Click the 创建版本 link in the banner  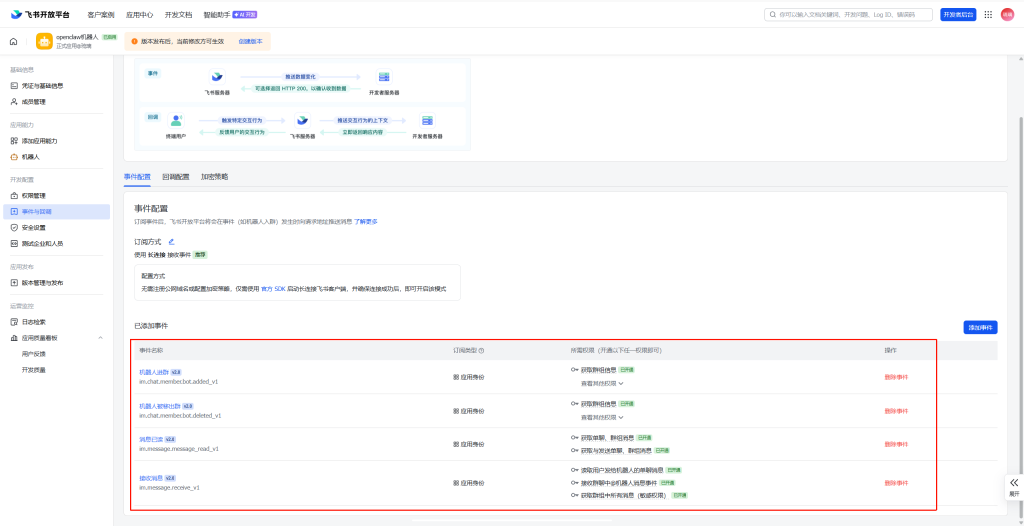[x=250, y=41]
